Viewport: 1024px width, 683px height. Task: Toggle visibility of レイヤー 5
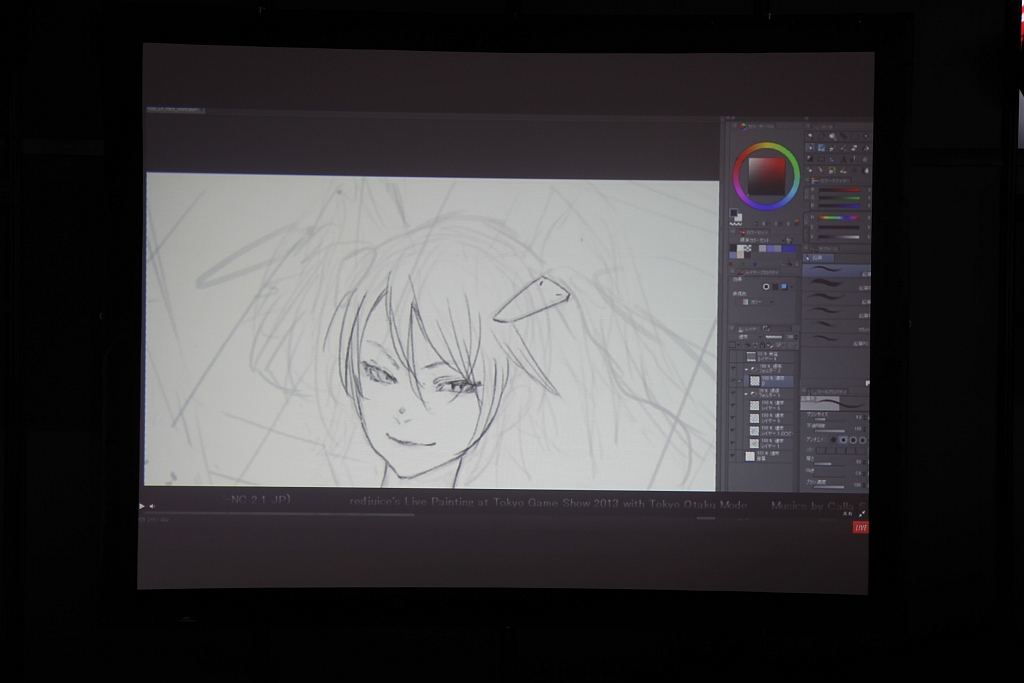pos(733,418)
